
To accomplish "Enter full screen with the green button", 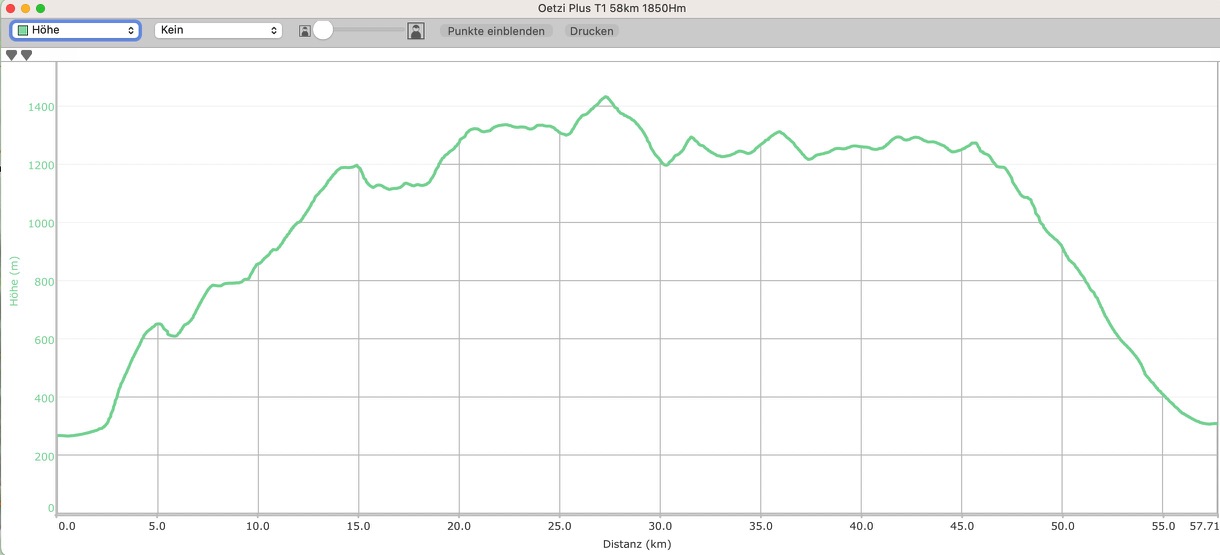I will point(41,8).
